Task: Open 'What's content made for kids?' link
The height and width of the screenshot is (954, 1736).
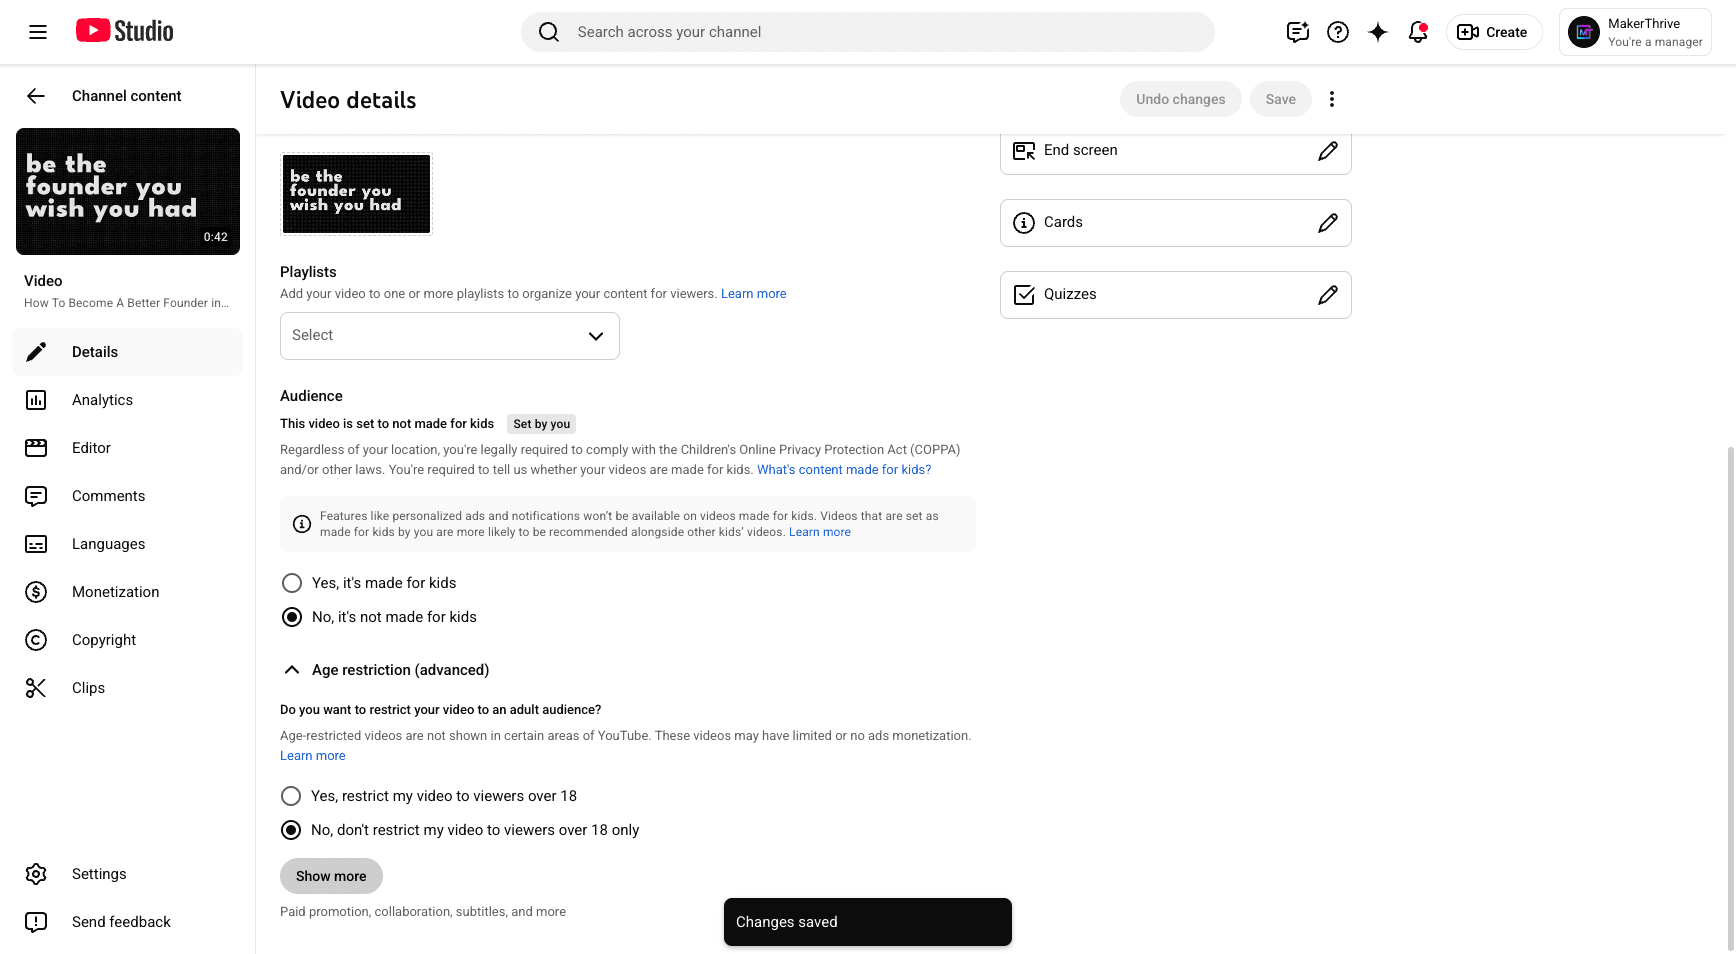Action: pyautogui.click(x=844, y=470)
